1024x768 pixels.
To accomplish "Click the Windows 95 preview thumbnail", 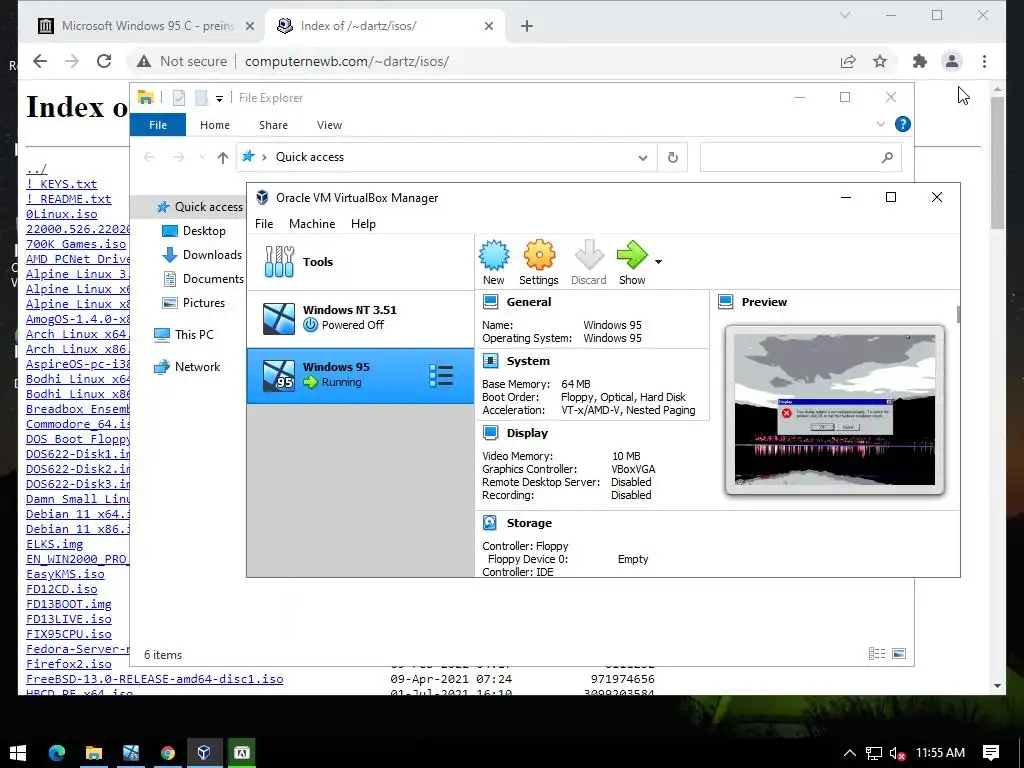I will click(x=835, y=409).
